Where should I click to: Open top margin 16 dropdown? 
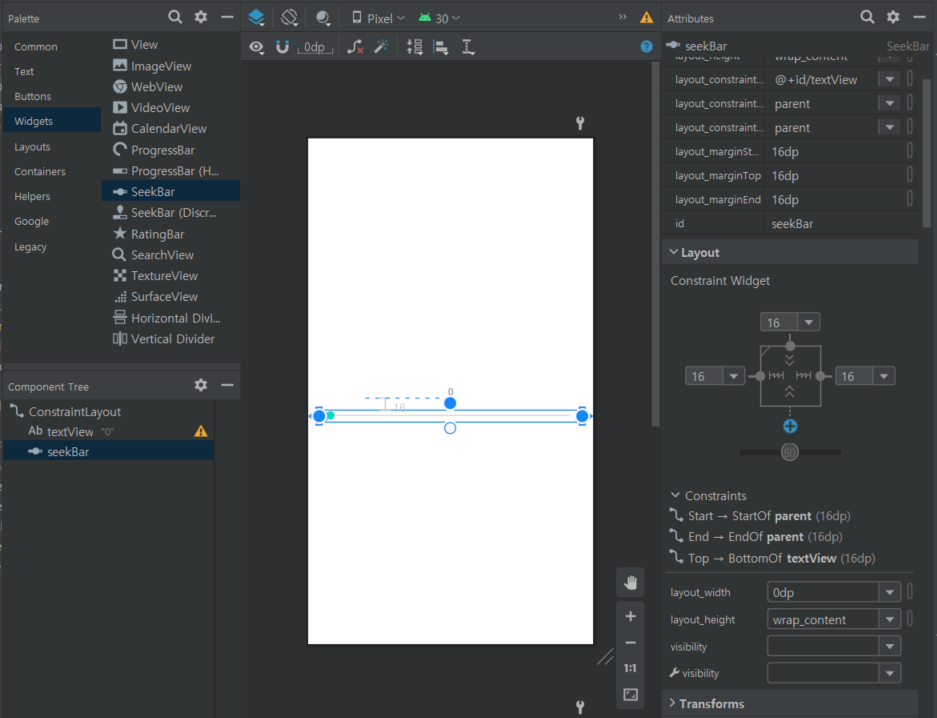(x=809, y=323)
